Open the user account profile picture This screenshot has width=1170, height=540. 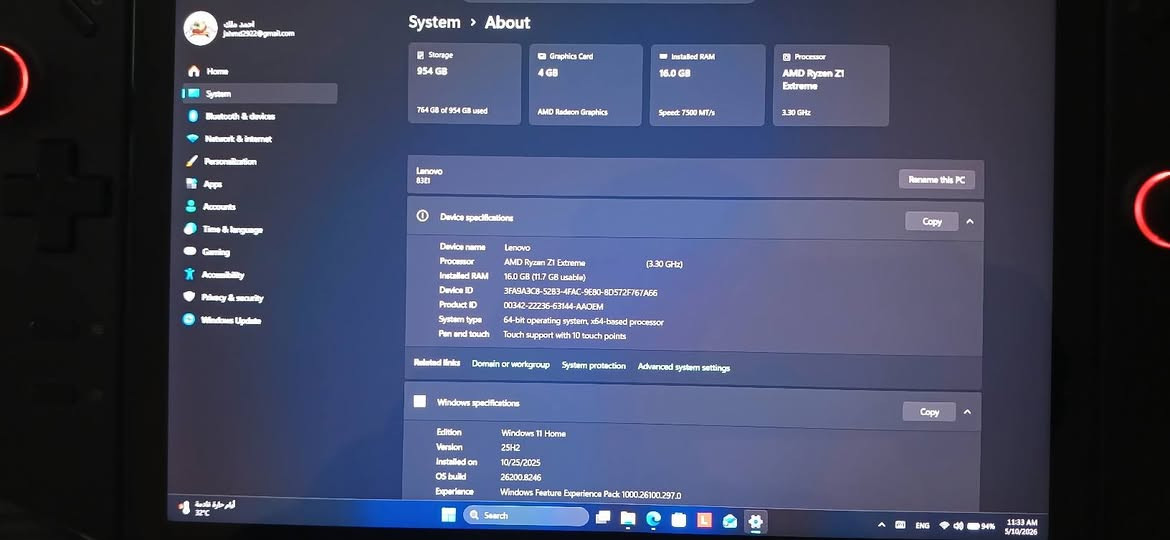coord(200,28)
